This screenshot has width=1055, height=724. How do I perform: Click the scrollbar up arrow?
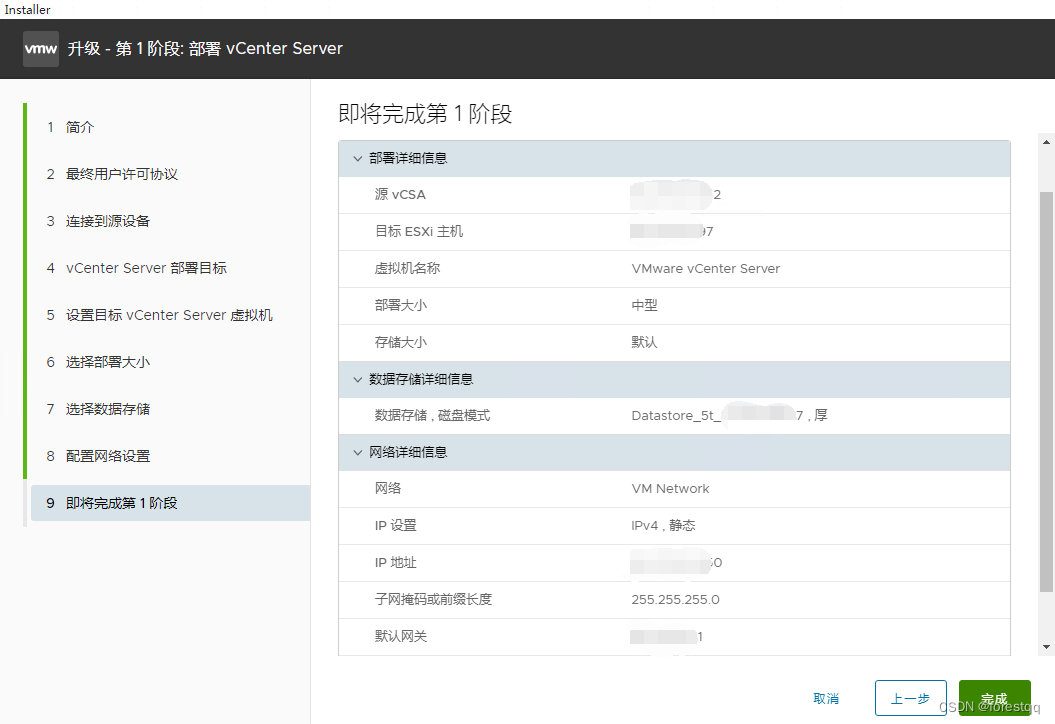[x=1046, y=142]
